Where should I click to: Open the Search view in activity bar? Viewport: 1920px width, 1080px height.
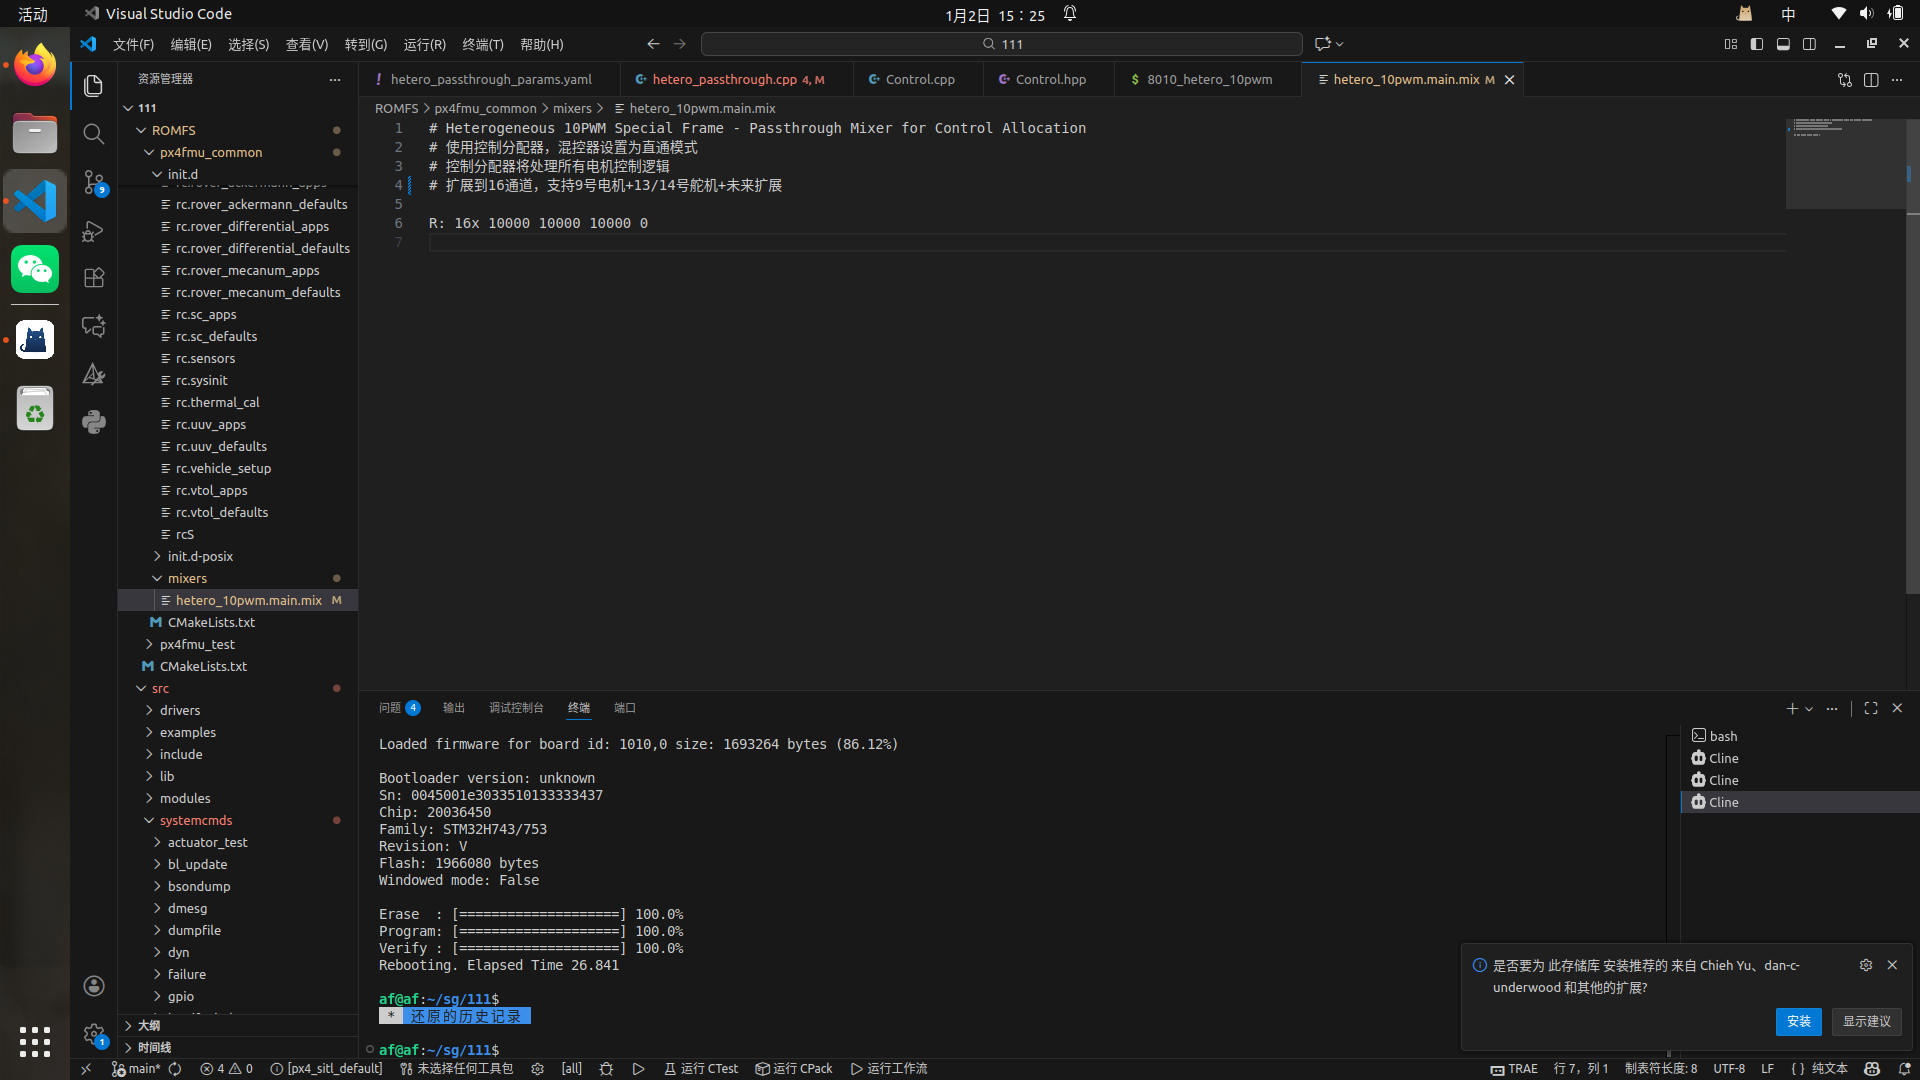tap(93, 134)
